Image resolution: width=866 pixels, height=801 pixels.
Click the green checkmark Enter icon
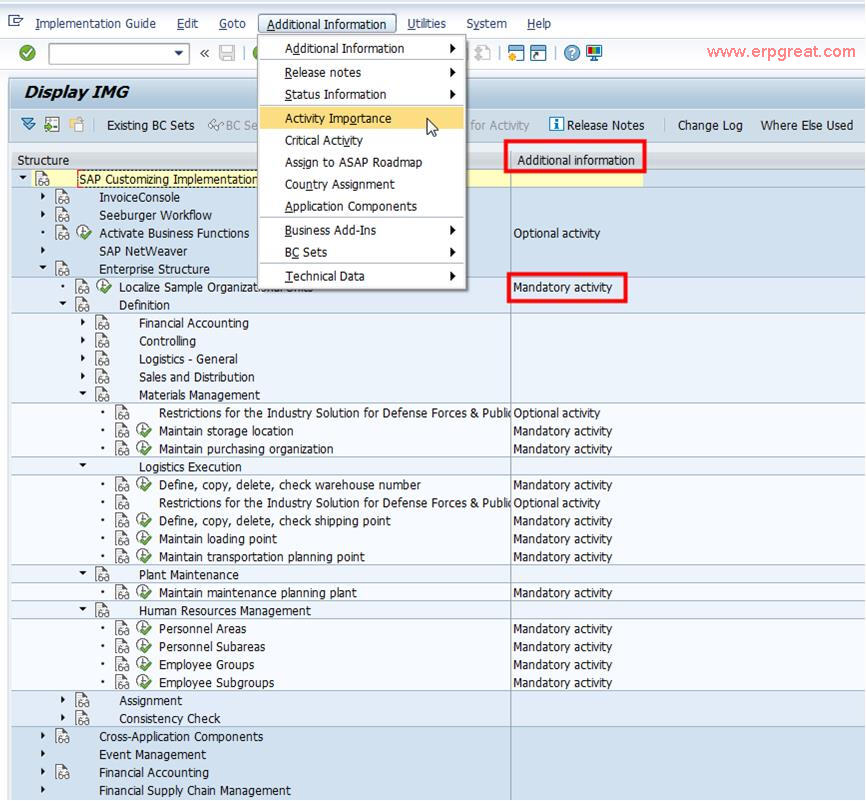27,53
